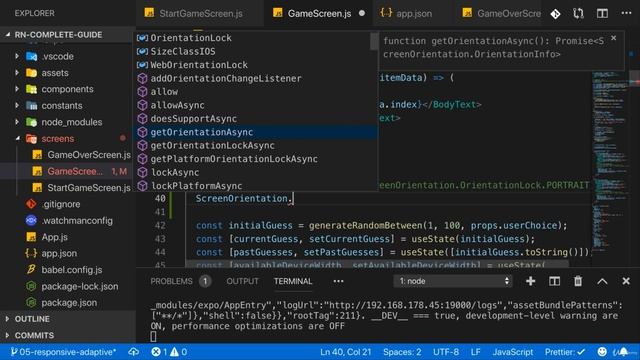
Task: Change LF end of line sequence
Action: (476, 352)
